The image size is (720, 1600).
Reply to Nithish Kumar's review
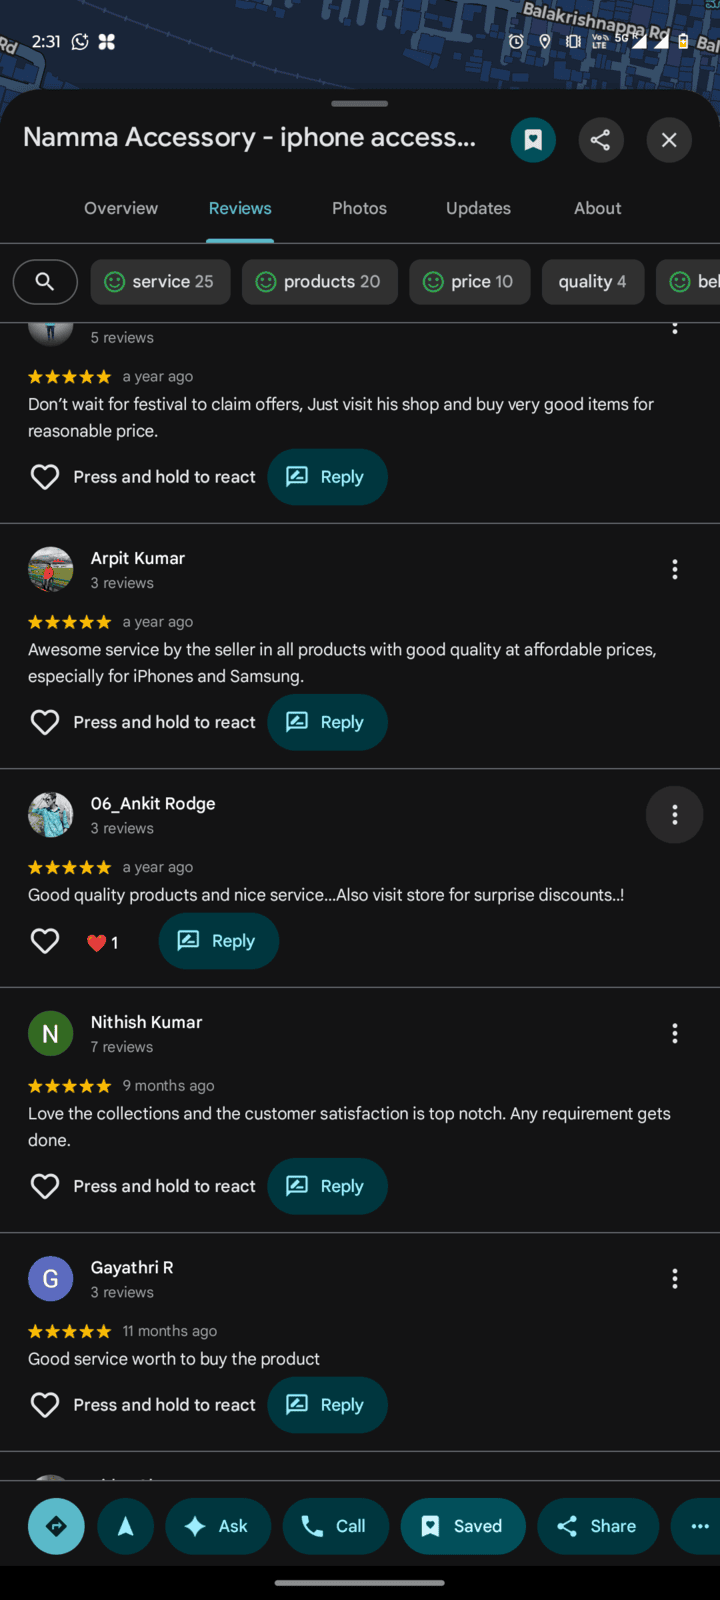(x=327, y=1186)
